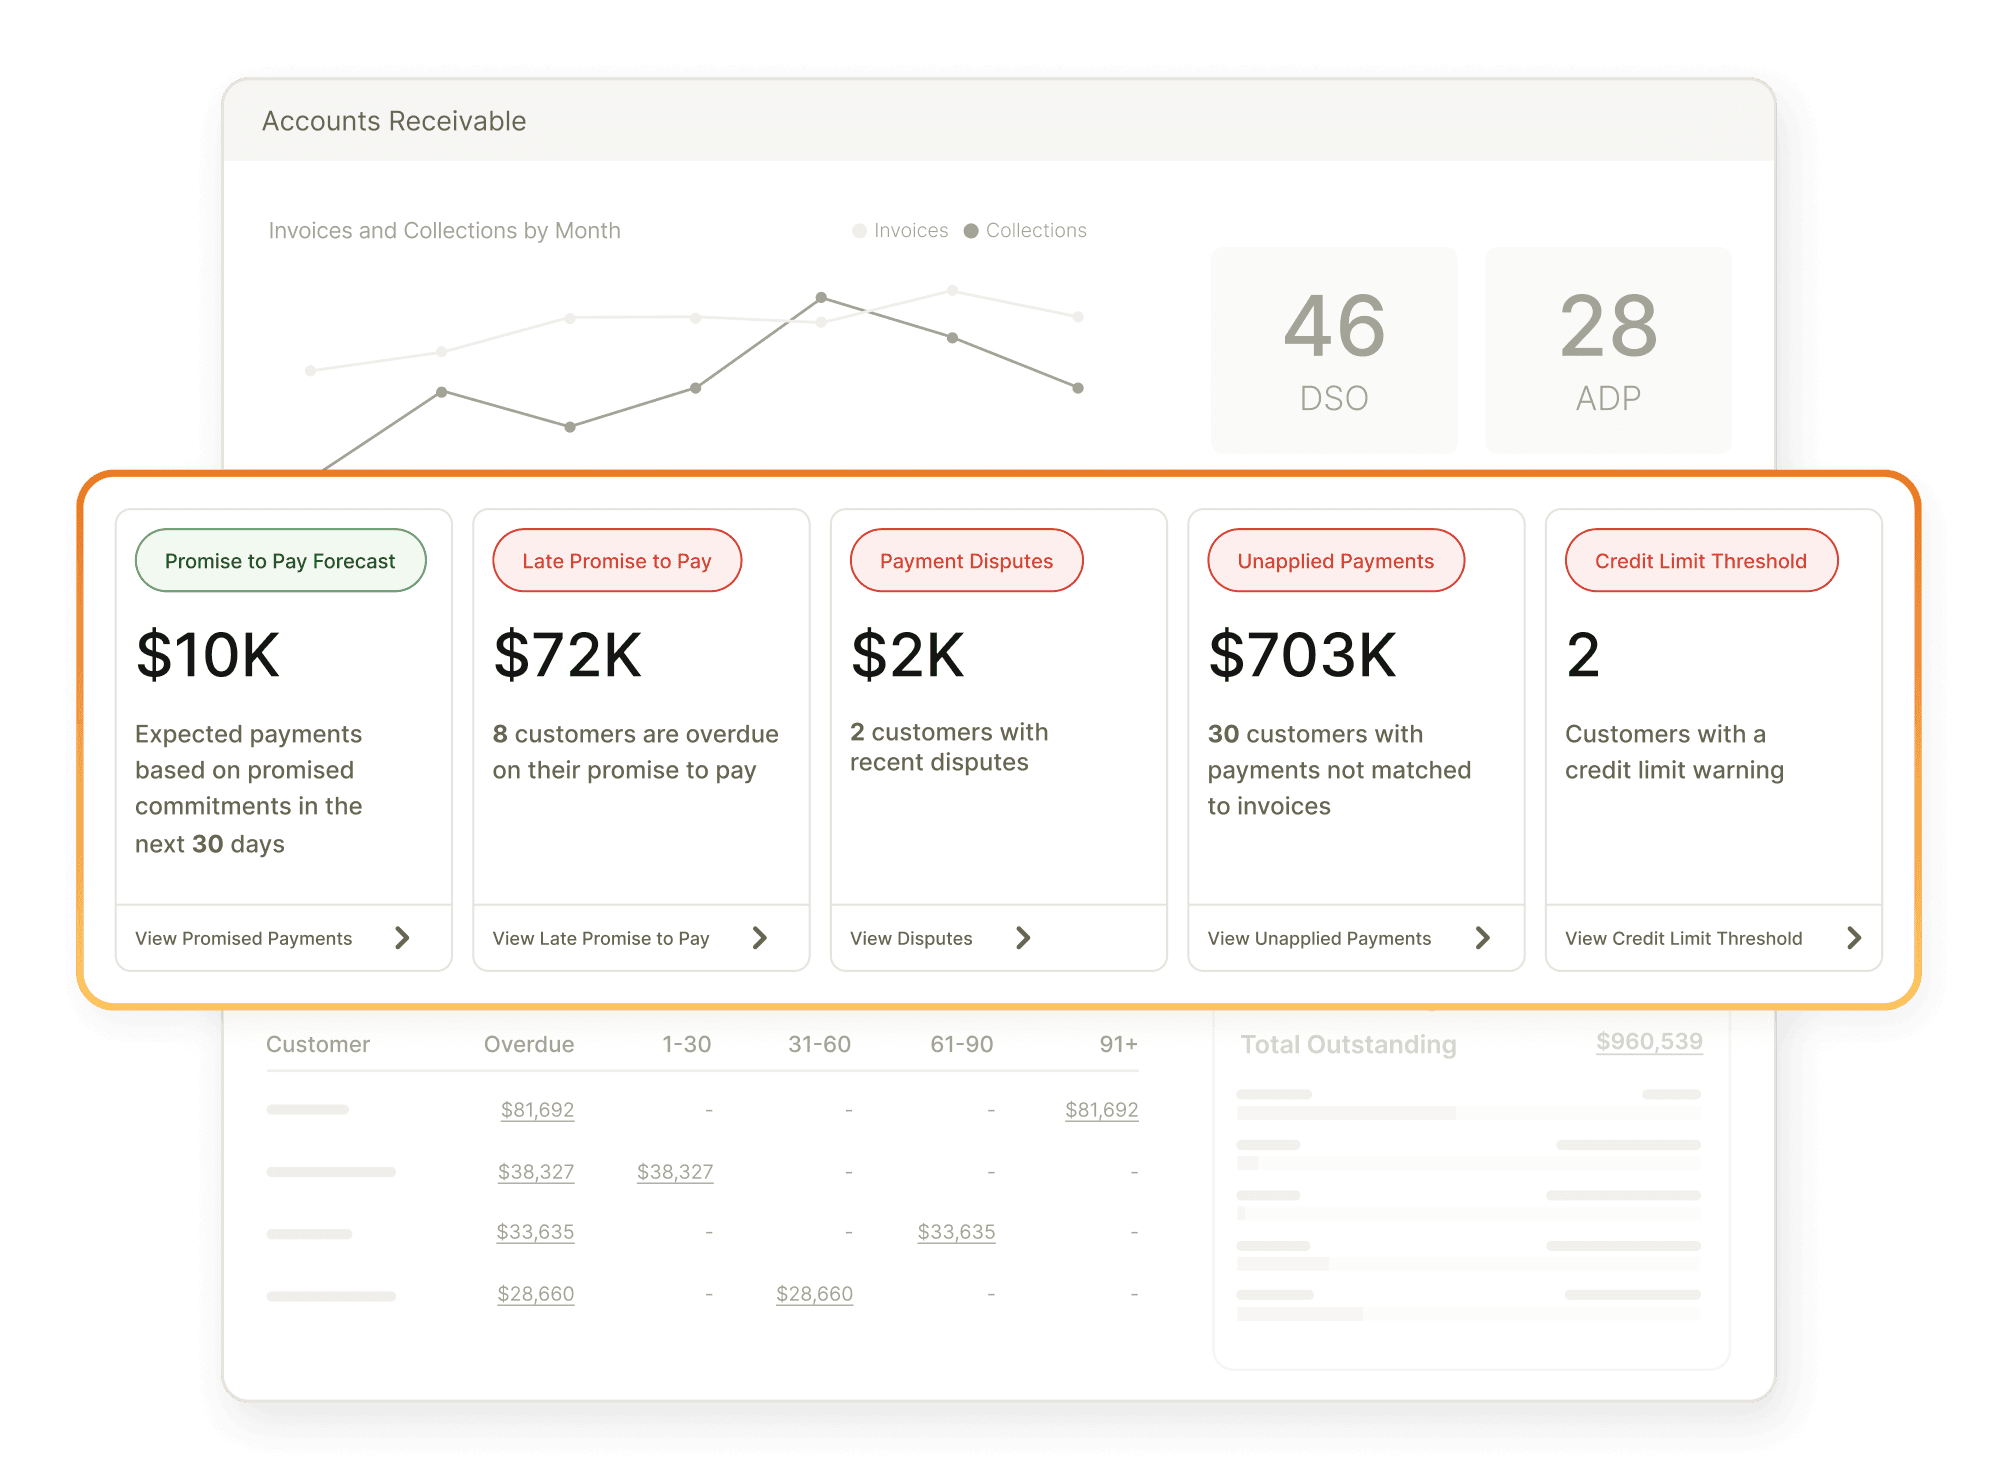Select the Promise to Pay Forecast tag
Viewport: 2000px width, 1480px height.
(280, 561)
